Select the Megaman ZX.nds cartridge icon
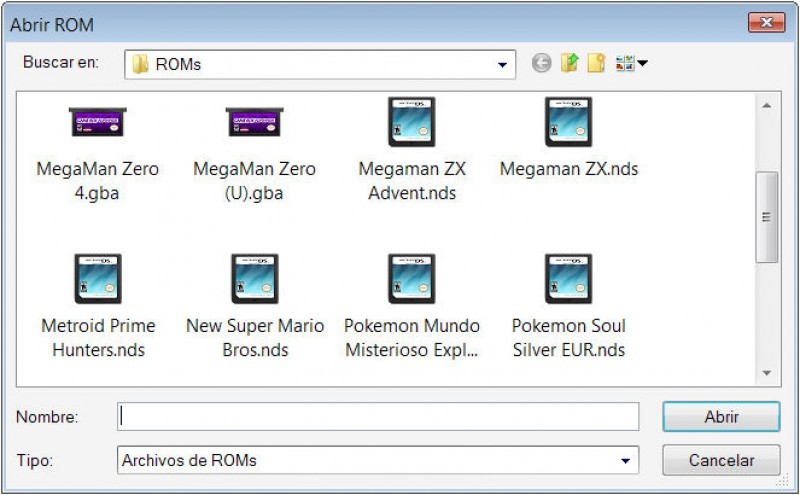Viewport: 800px width, 495px height. click(x=568, y=122)
